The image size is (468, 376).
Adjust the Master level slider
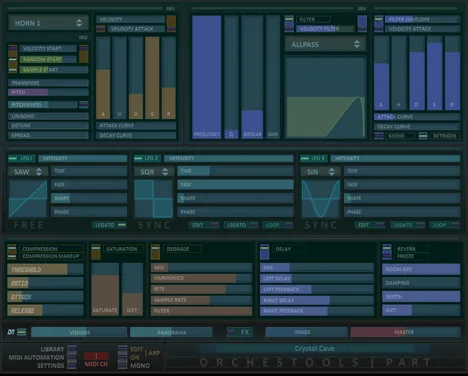click(x=405, y=332)
